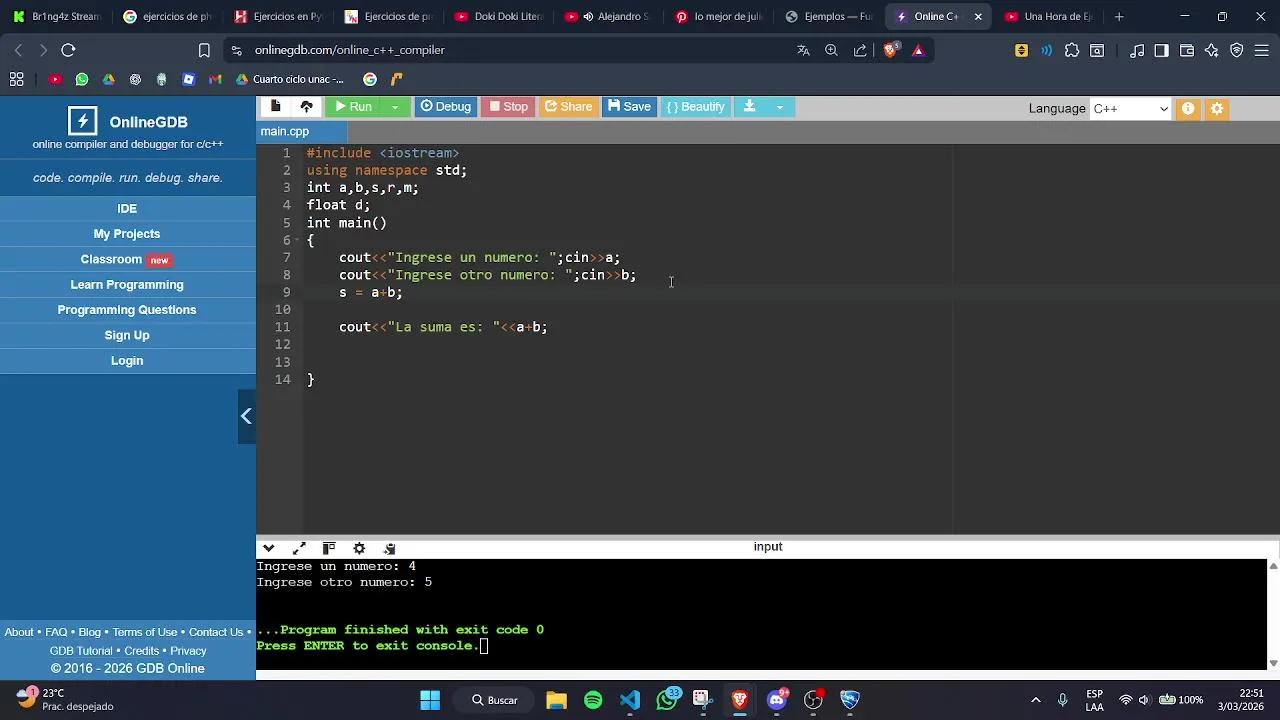
Task: Open the Blog footer link
Action: tap(90, 632)
